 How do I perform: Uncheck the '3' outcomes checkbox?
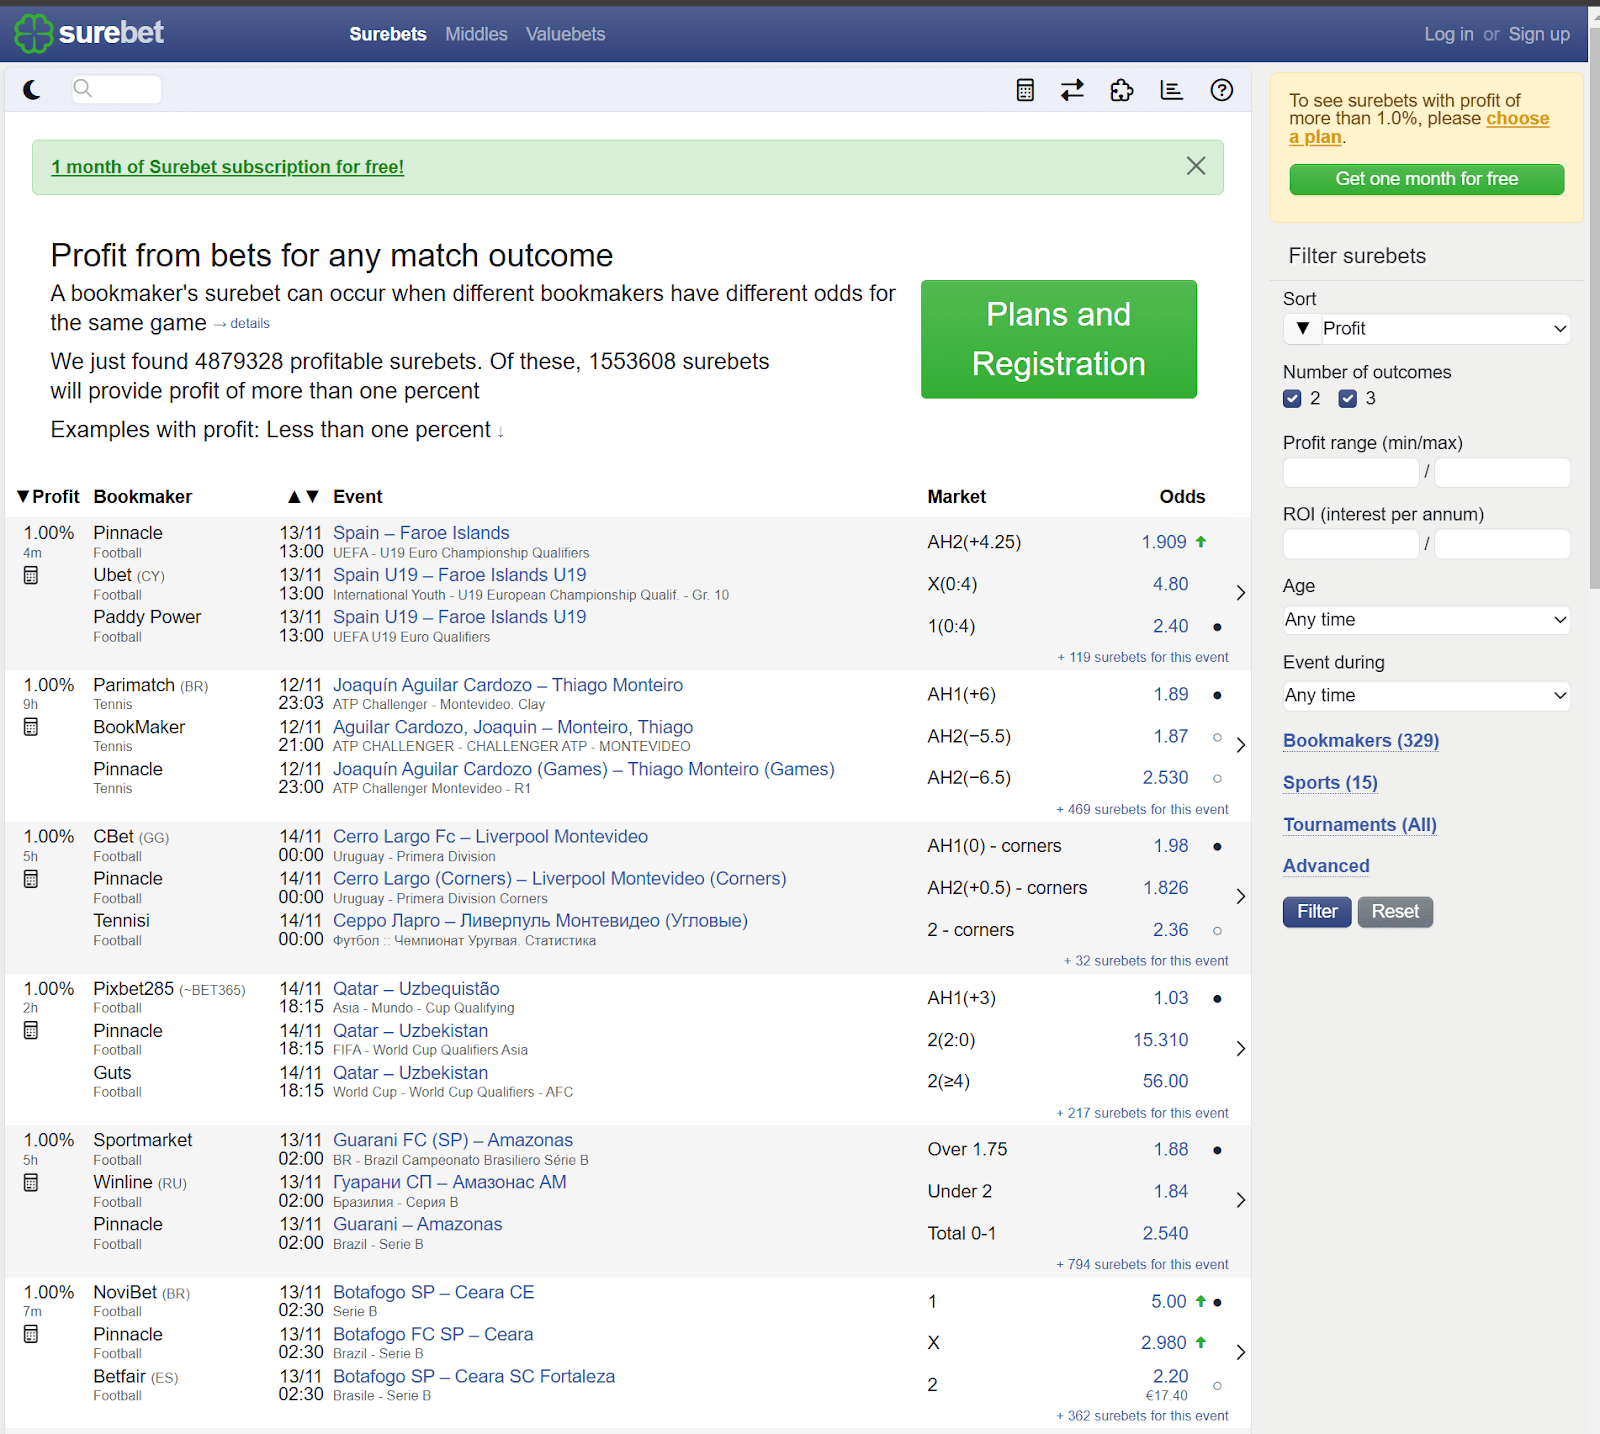[1347, 398]
